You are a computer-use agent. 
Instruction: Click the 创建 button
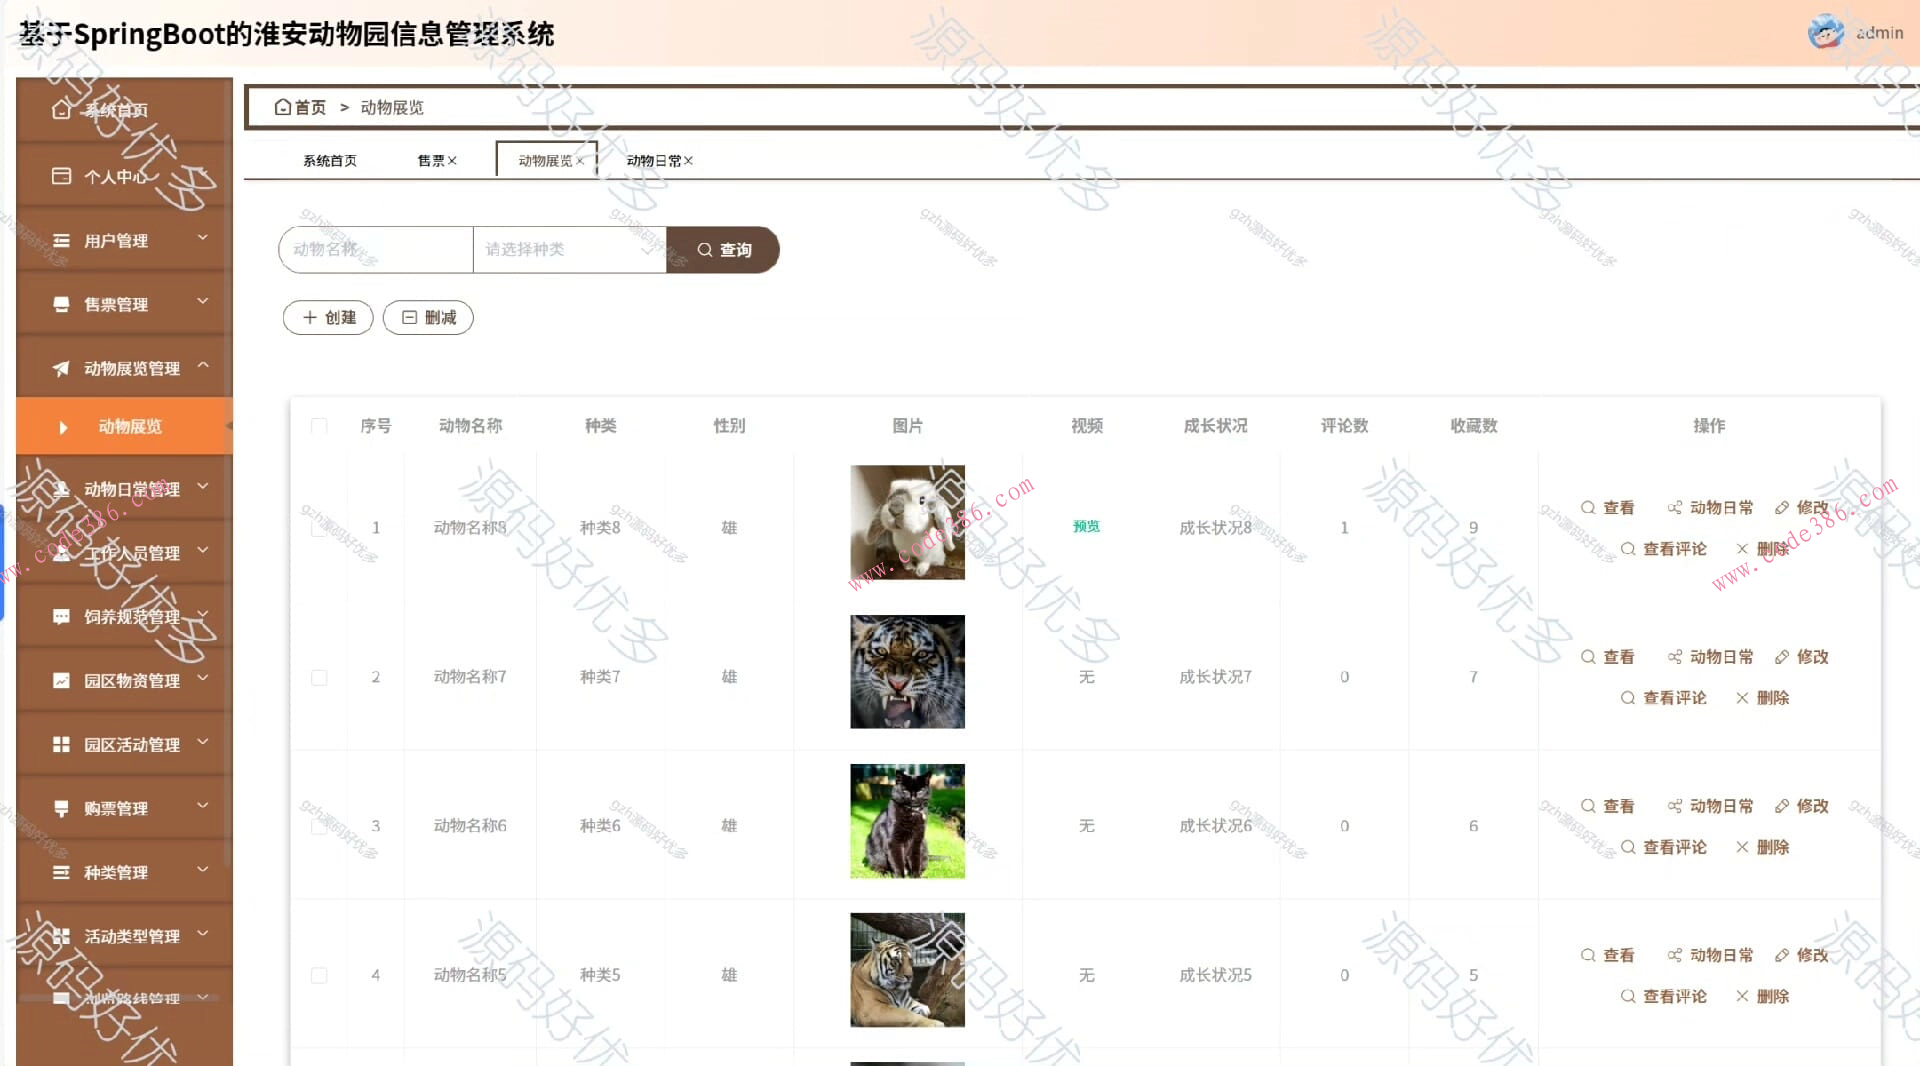click(327, 317)
